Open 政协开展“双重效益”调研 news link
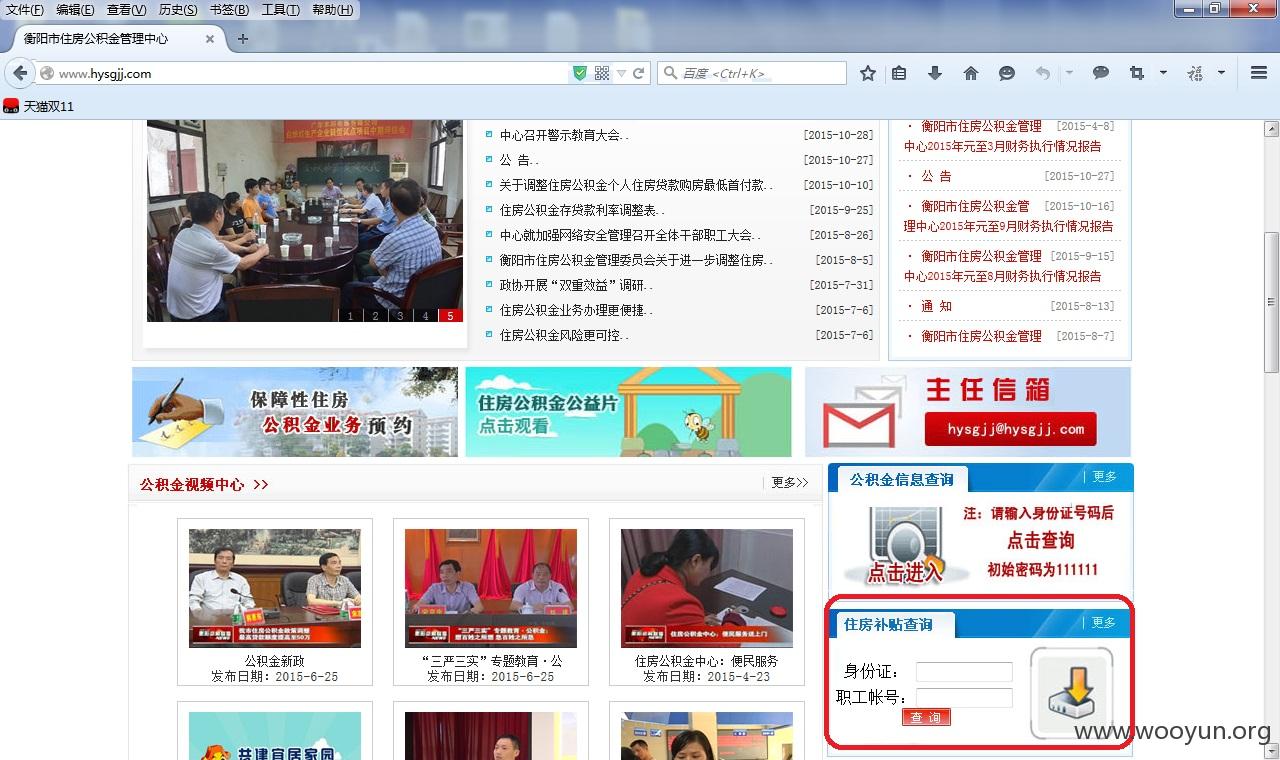 (576, 285)
